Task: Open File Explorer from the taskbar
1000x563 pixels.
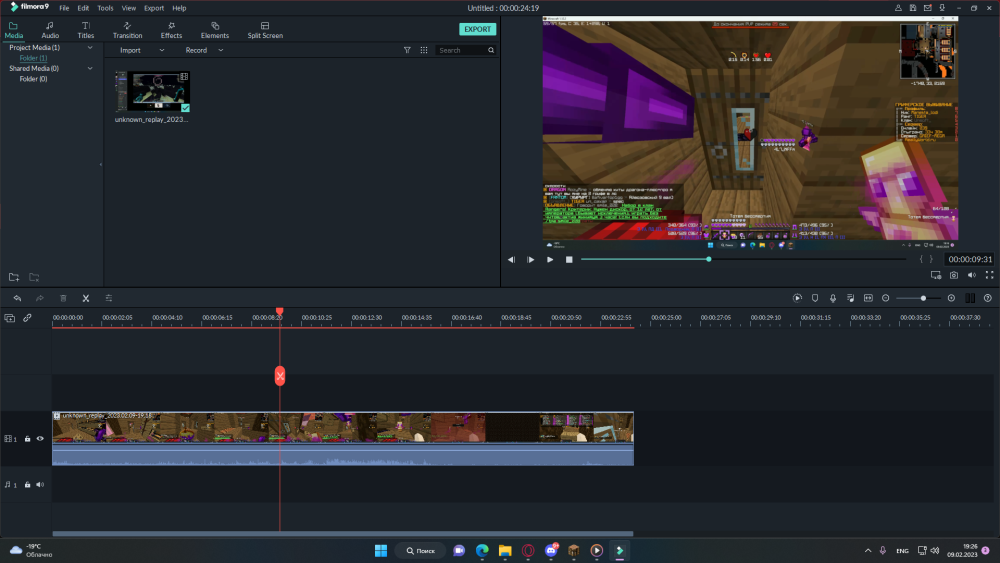Action: tap(505, 551)
